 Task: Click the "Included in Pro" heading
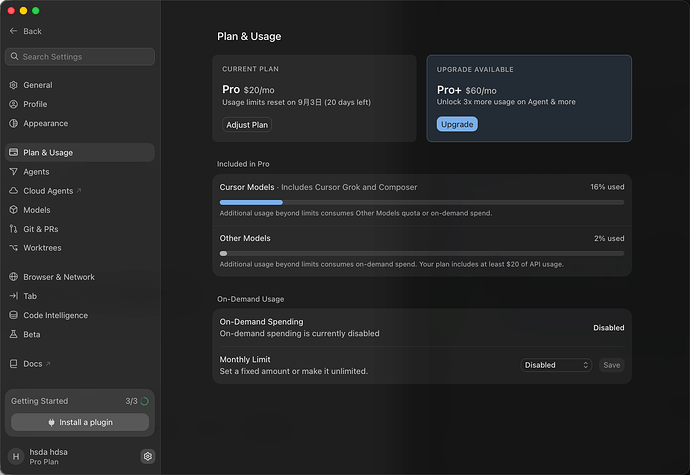(243, 164)
